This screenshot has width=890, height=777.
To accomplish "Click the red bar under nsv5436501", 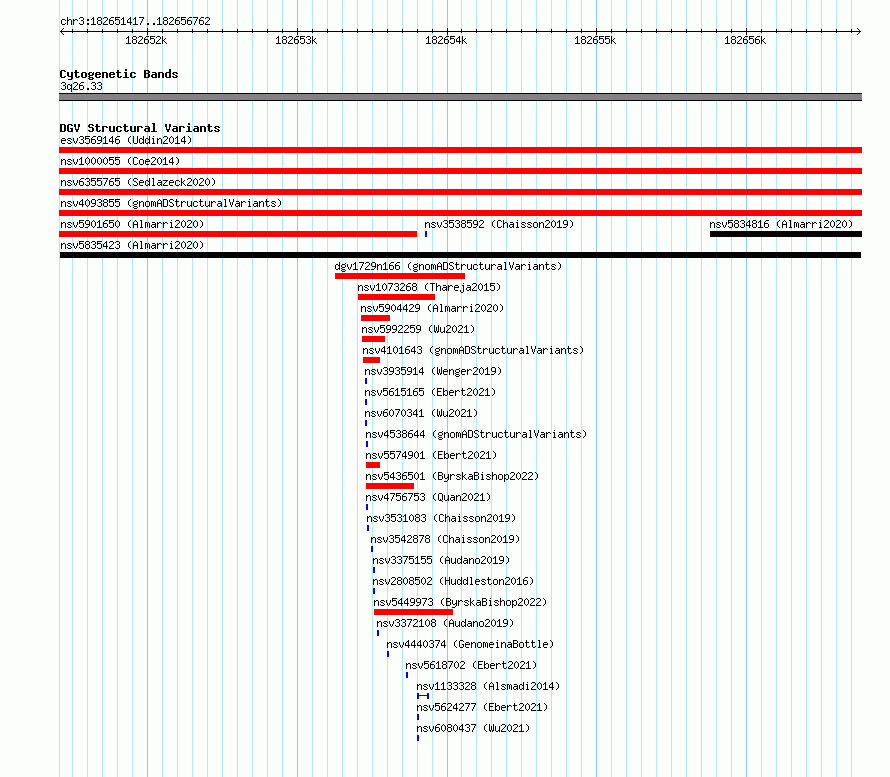I will coord(390,486).
